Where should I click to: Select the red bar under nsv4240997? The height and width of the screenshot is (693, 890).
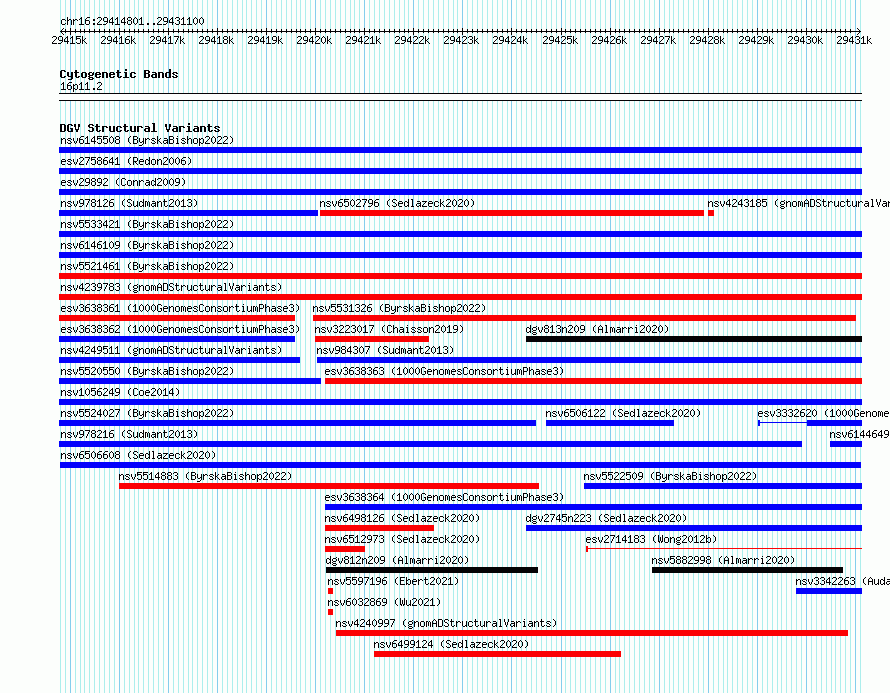coord(591,633)
